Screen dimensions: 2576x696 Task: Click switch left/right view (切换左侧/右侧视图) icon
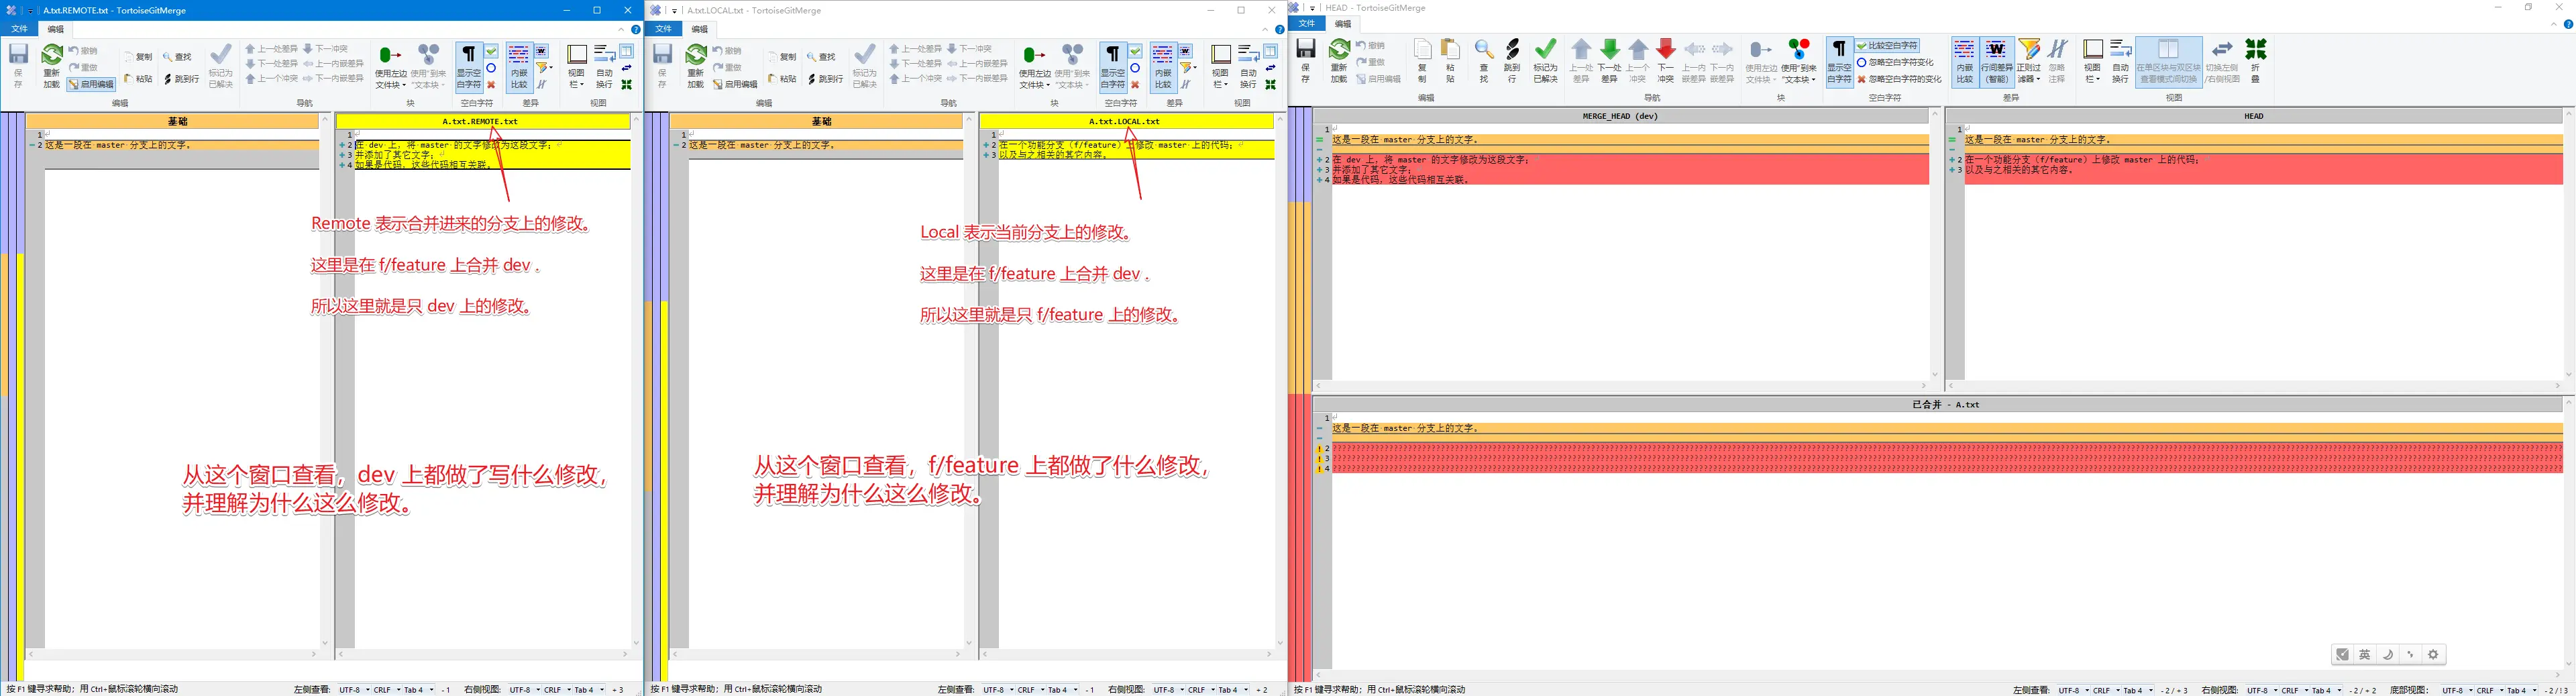[x=2222, y=60]
